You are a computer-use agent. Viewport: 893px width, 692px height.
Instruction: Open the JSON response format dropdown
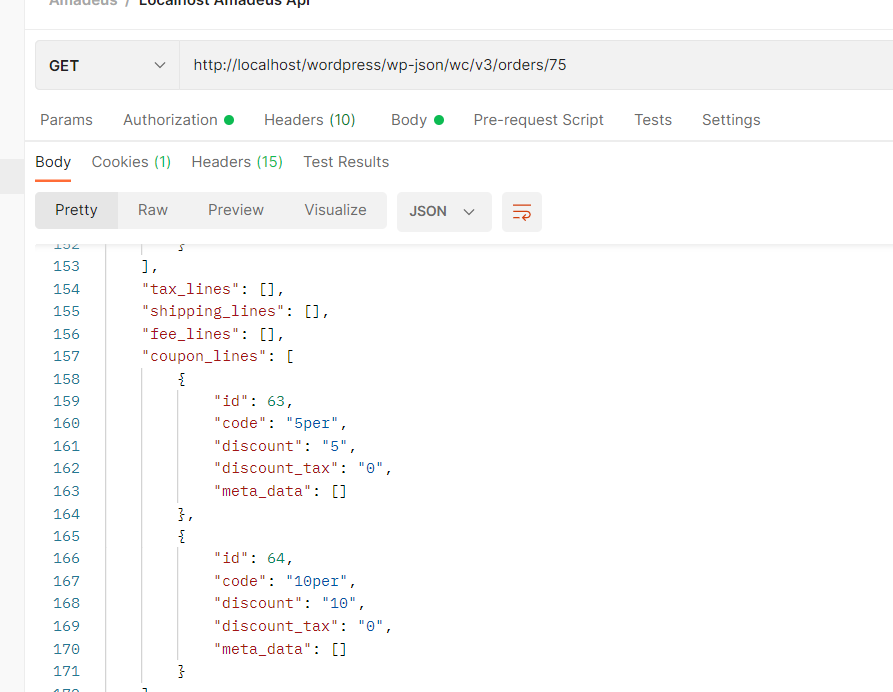click(443, 211)
